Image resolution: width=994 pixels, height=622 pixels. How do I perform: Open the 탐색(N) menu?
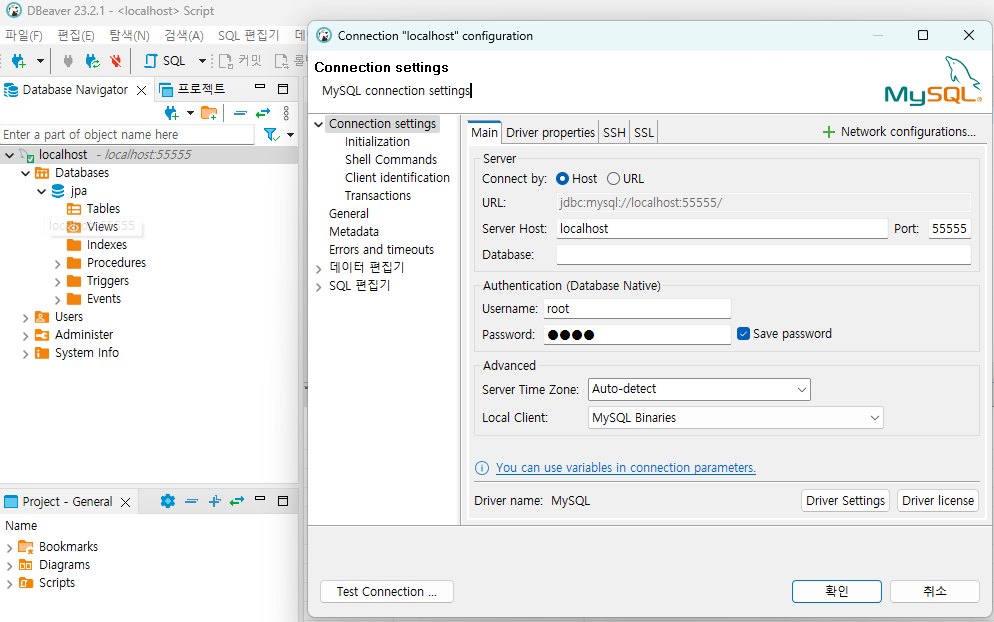tap(129, 36)
